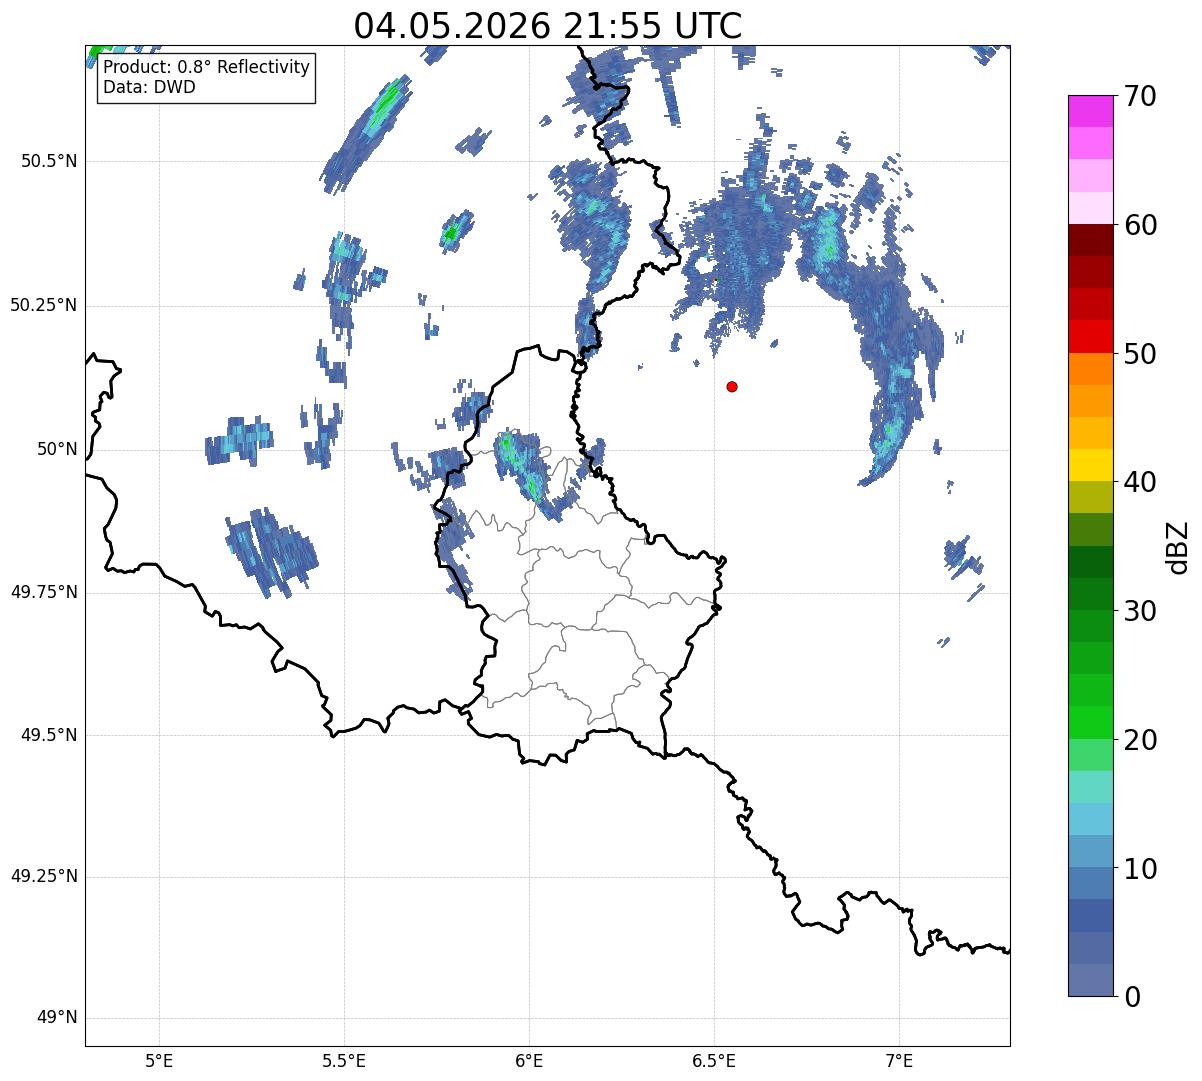Click the 5°E longitude tick label

click(159, 1060)
